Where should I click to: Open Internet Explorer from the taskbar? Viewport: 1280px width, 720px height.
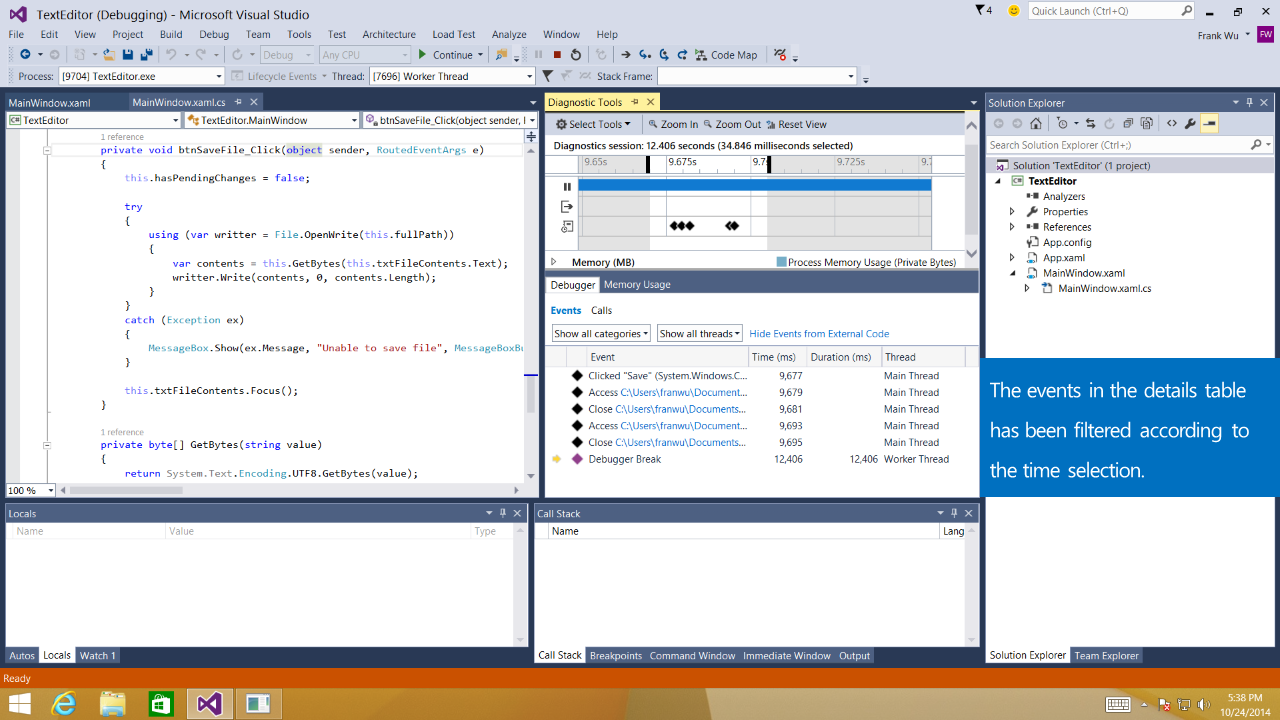click(64, 703)
